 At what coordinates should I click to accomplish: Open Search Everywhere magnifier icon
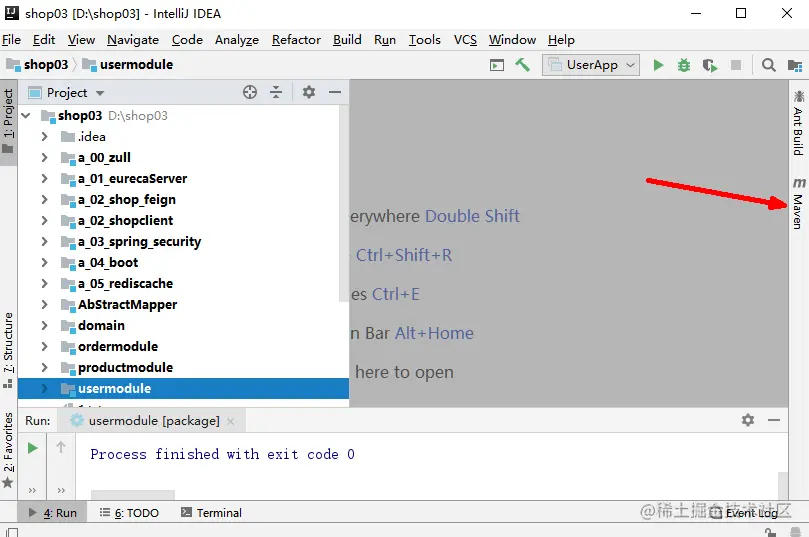pyautogui.click(x=768, y=65)
